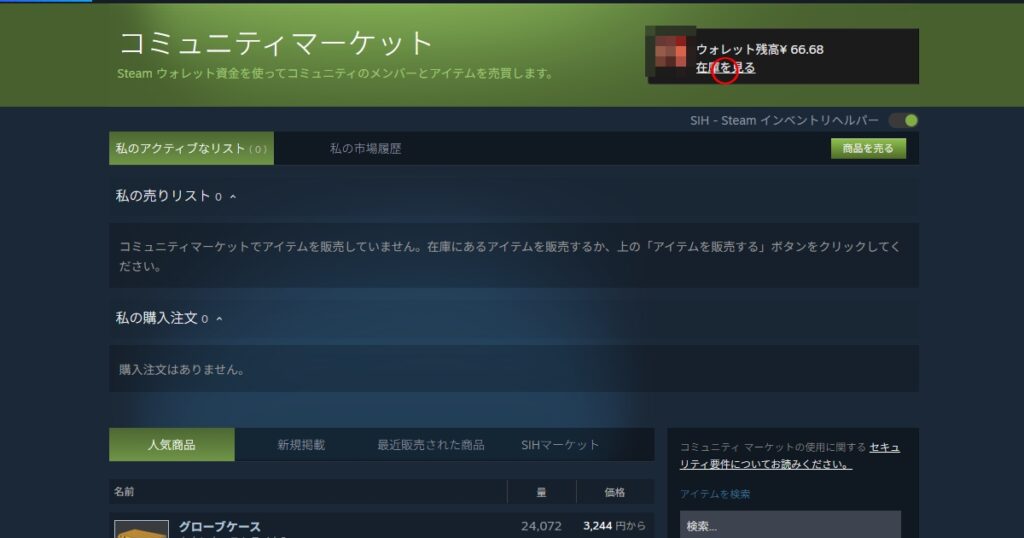The width and height of the screenshot is (1024, 538).
Task: Open the グローブケース item name
Action: (x=219, y=527)
